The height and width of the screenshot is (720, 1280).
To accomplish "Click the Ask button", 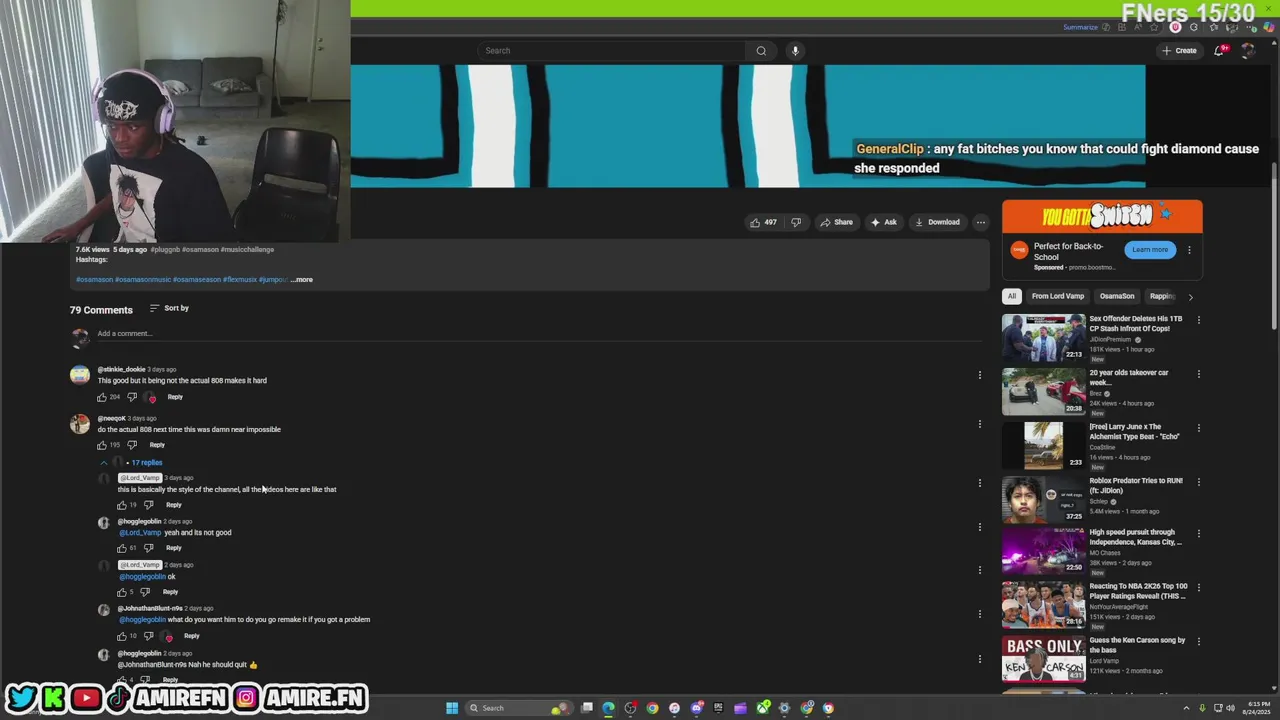I will [x=884, y=222].
